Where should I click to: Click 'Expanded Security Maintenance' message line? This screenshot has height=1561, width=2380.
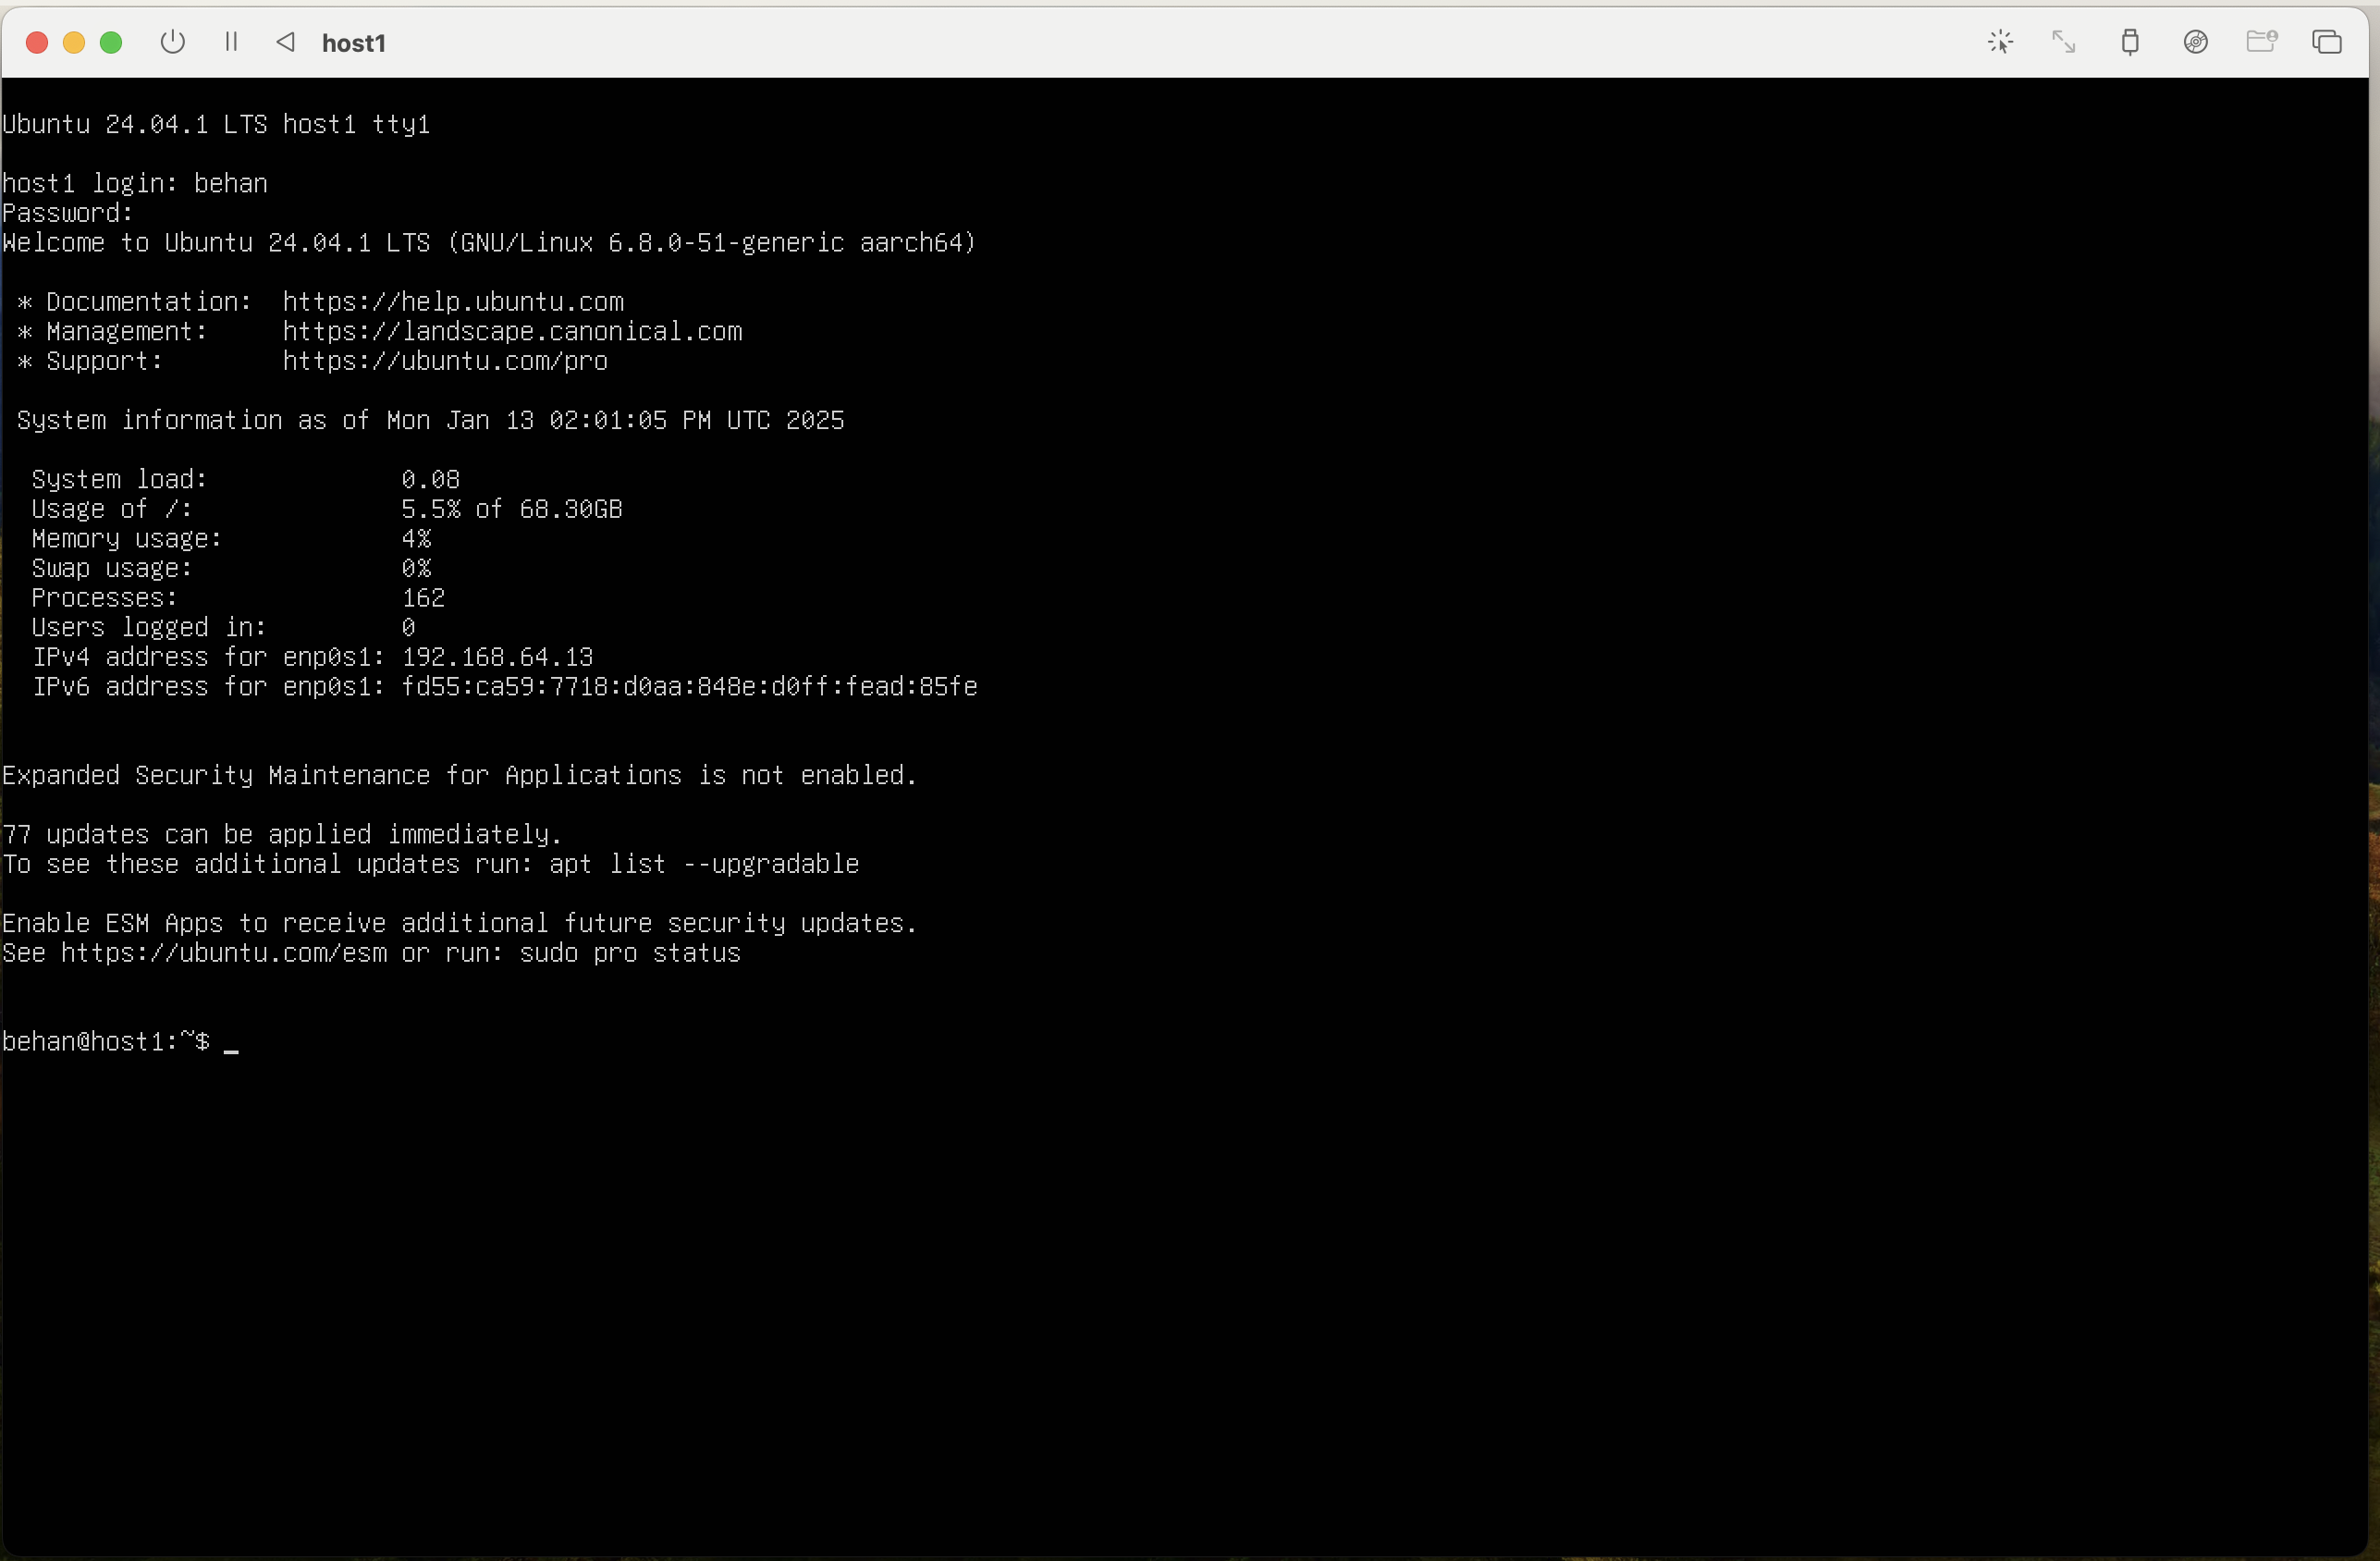pos(459,776)
